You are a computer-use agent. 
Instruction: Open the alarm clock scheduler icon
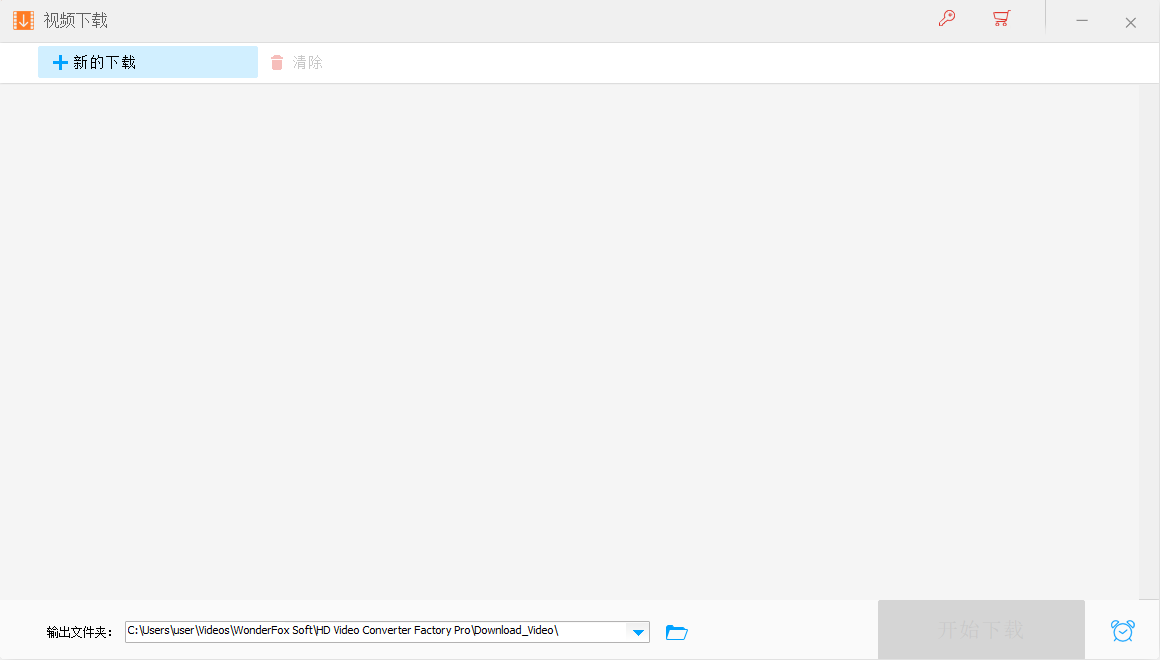[1122, 630]
